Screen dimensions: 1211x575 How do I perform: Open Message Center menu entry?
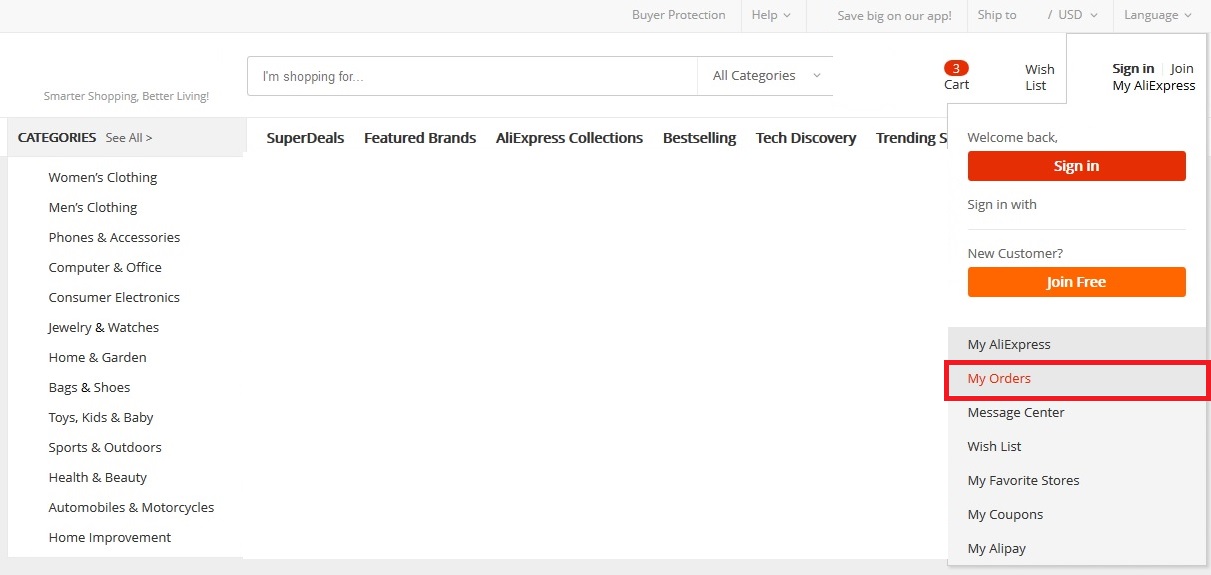pos(1077,412)
